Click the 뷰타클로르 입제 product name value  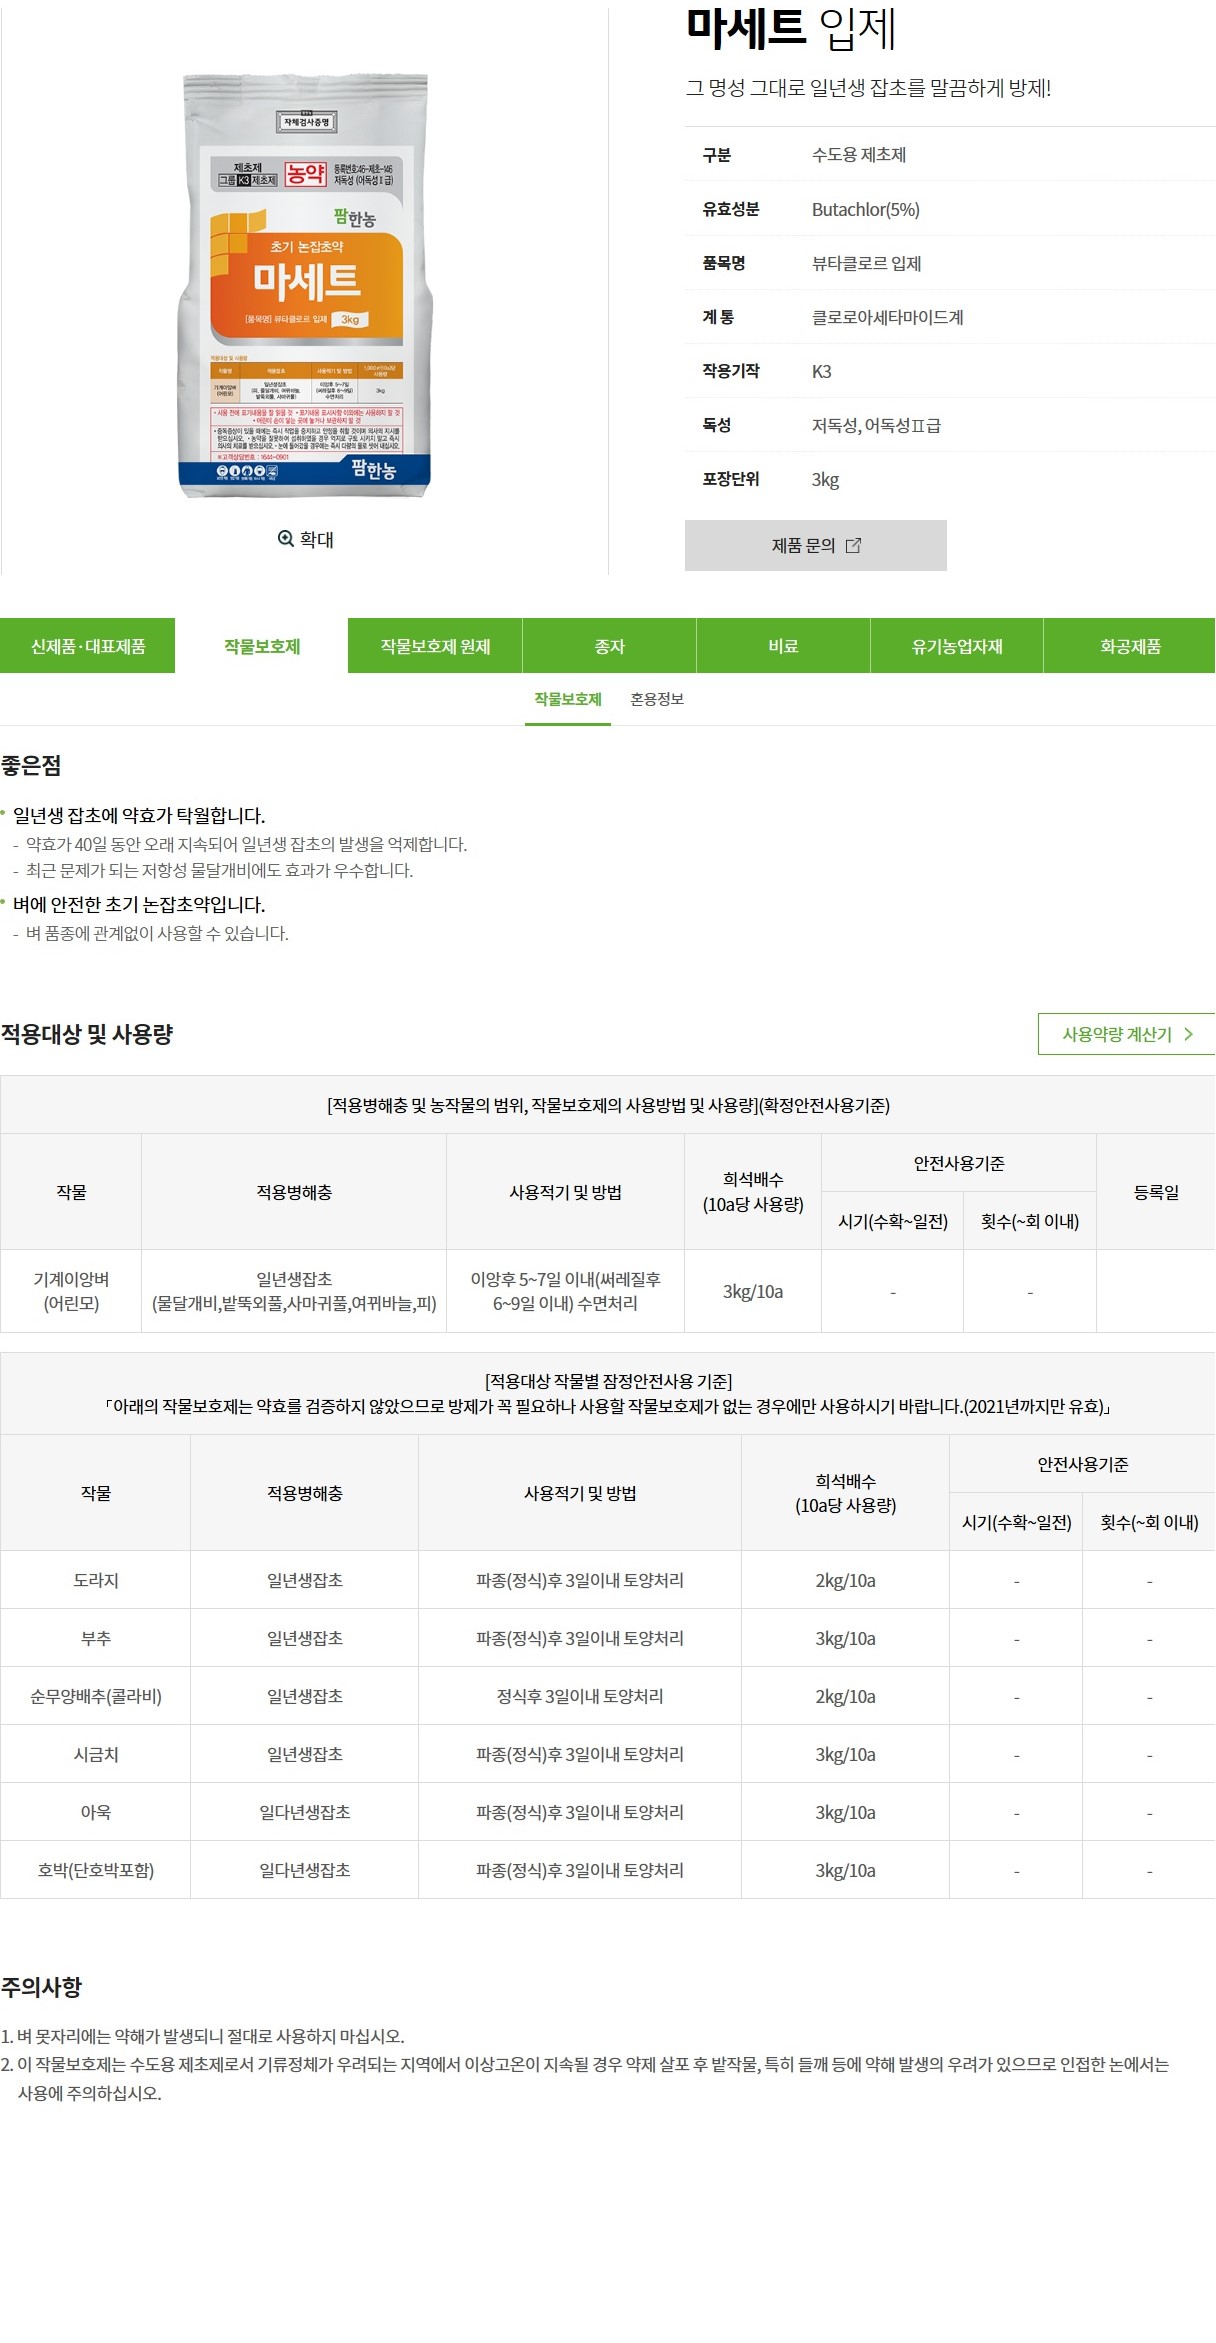[867, 263]
